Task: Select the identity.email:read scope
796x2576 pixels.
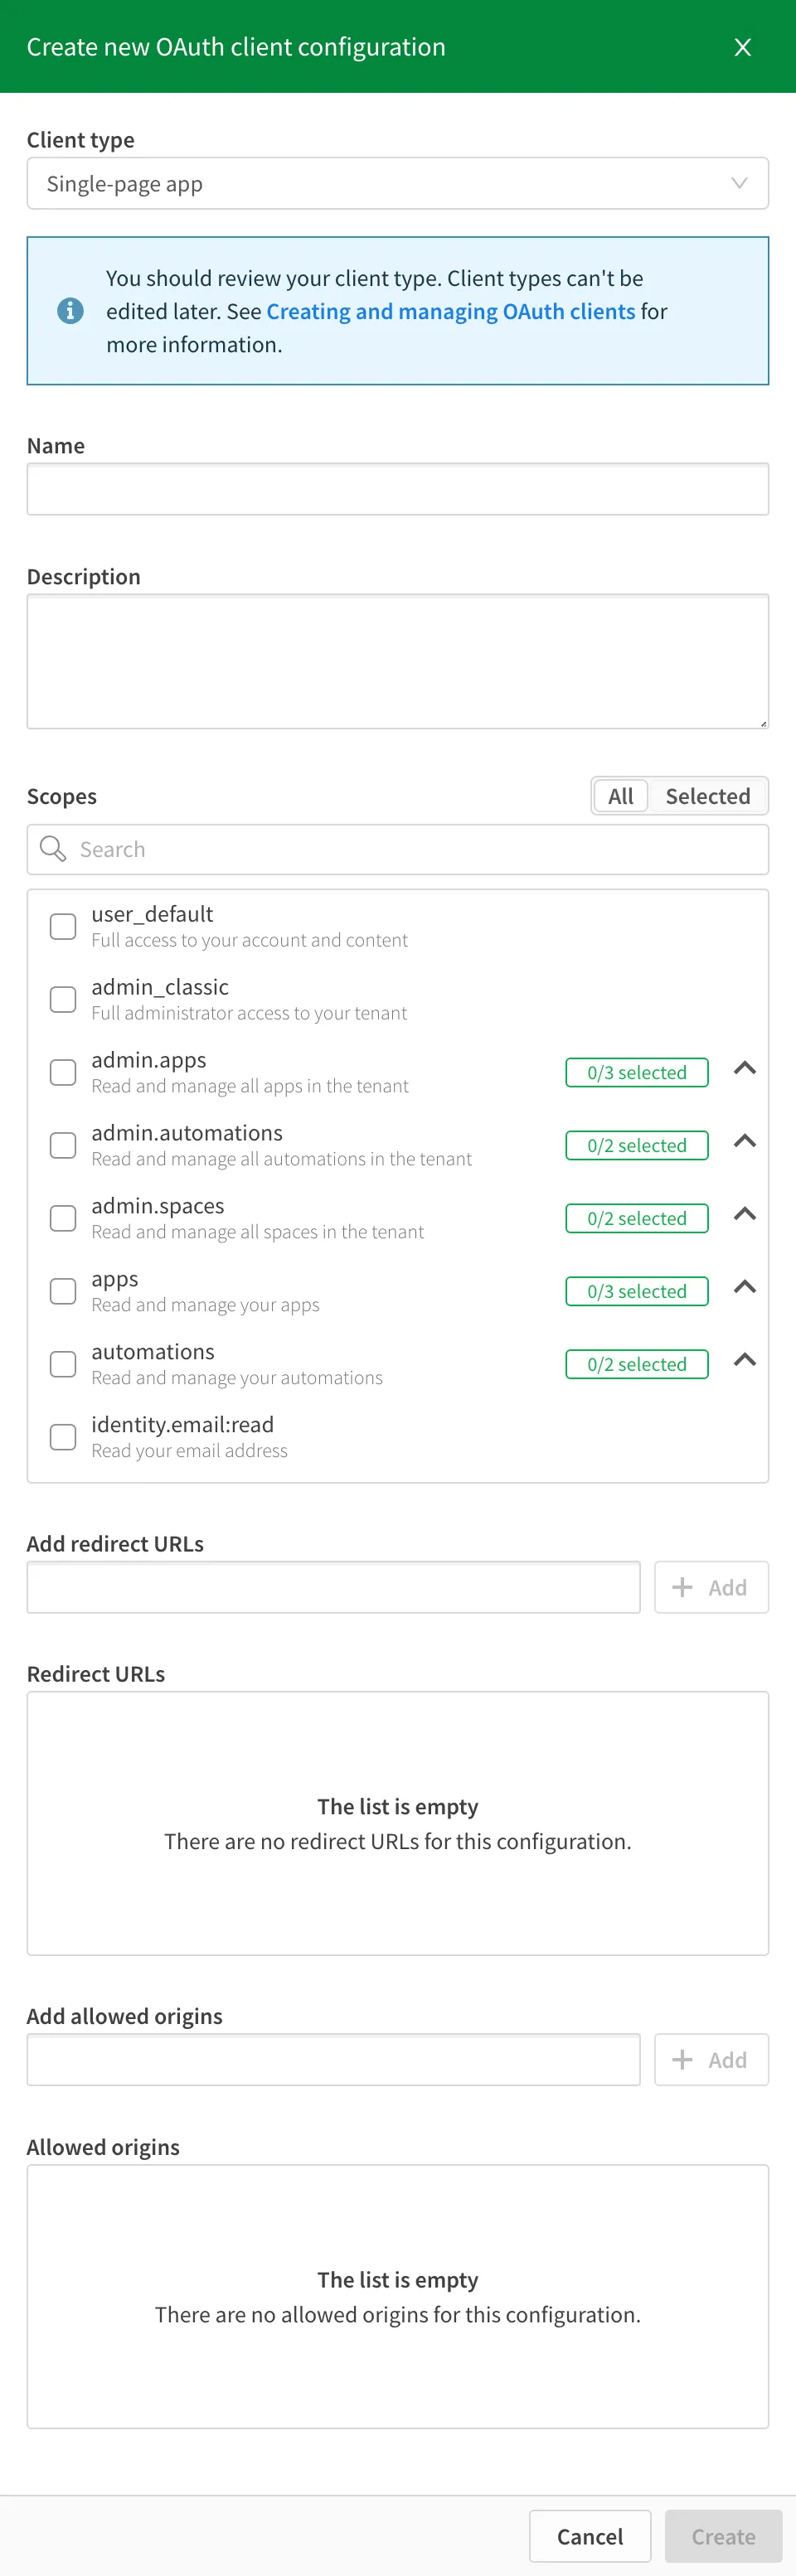Action: click(x=62, y=1437)
